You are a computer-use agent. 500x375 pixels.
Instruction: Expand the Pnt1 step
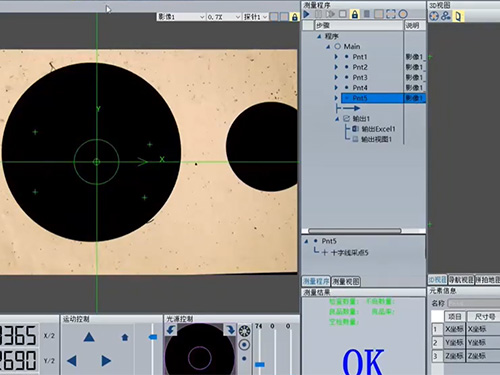click(336, 57)
